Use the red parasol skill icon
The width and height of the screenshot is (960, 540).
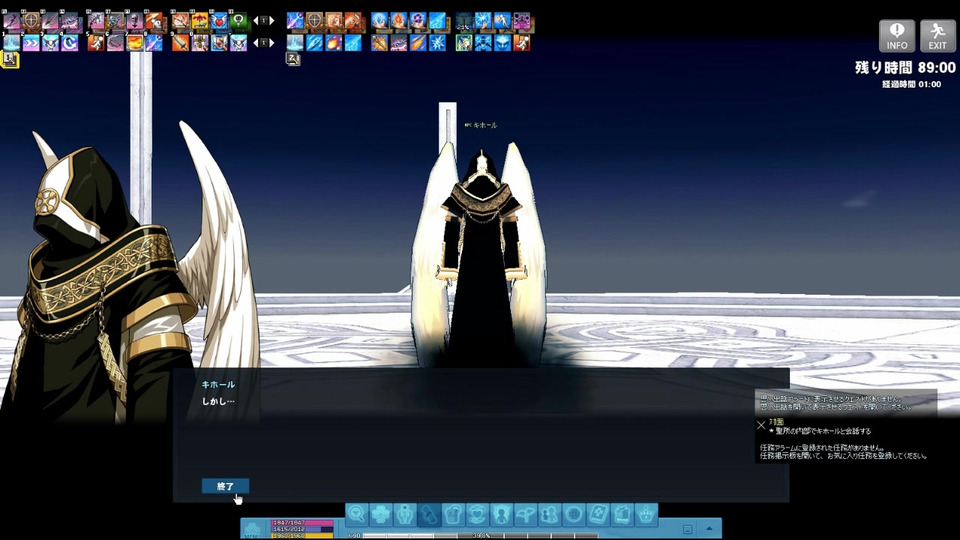[x=199, y=21]
